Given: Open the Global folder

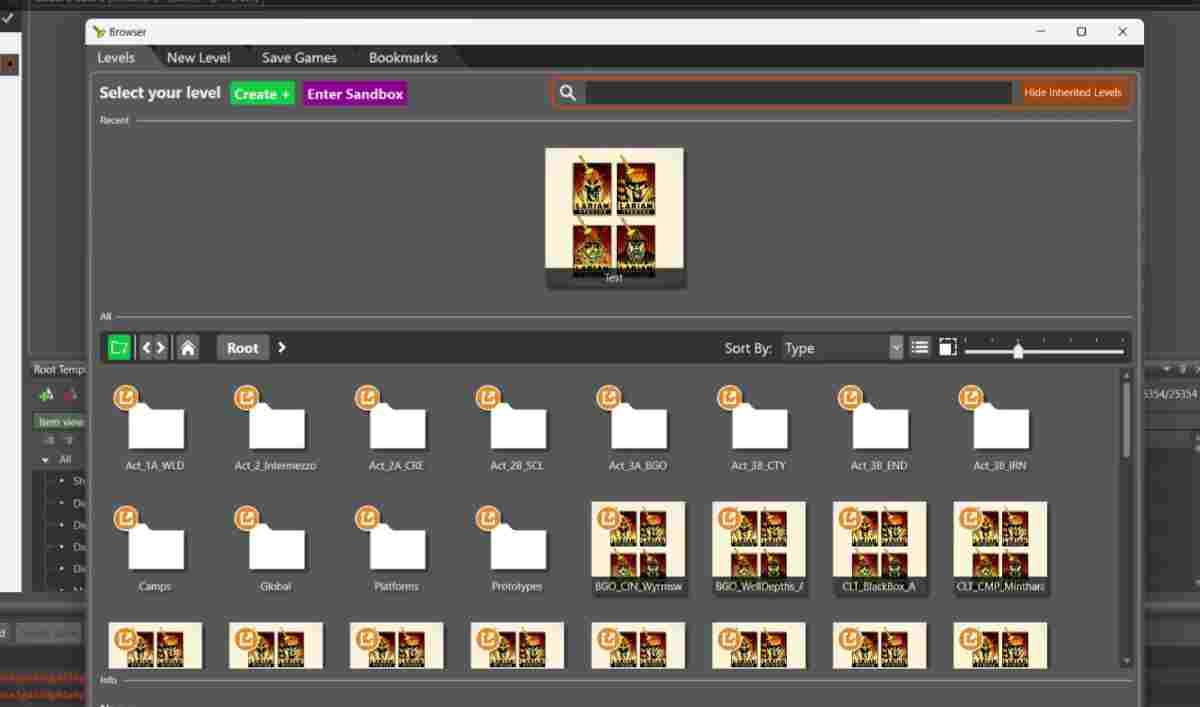Looking at the screenshot, I should (x=276, y=549).
